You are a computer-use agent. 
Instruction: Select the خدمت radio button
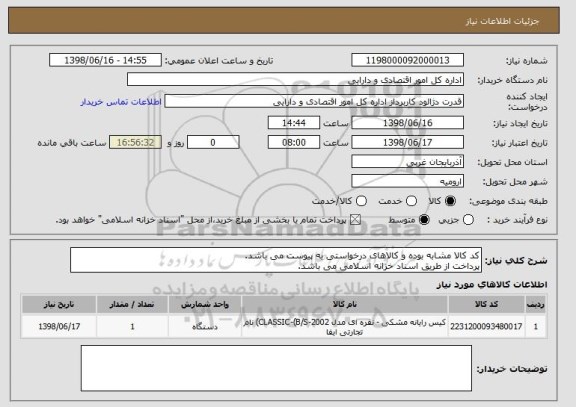pyautogui.click(x=411, y=201)
